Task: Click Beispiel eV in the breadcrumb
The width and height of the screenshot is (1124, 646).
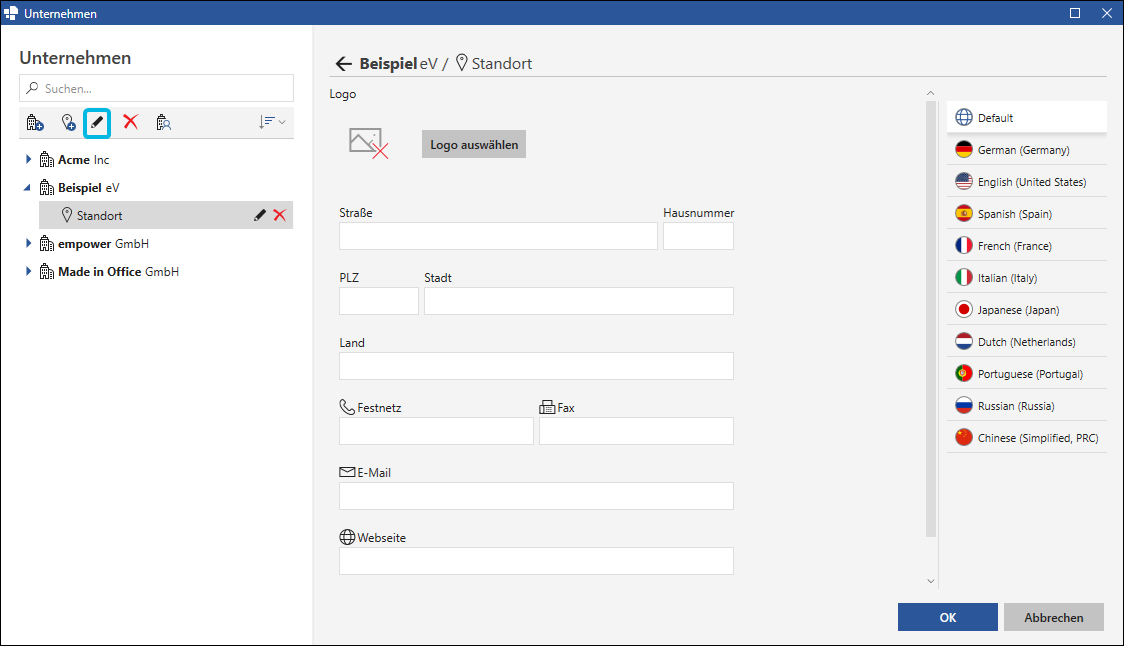Action: pos(399,64)
